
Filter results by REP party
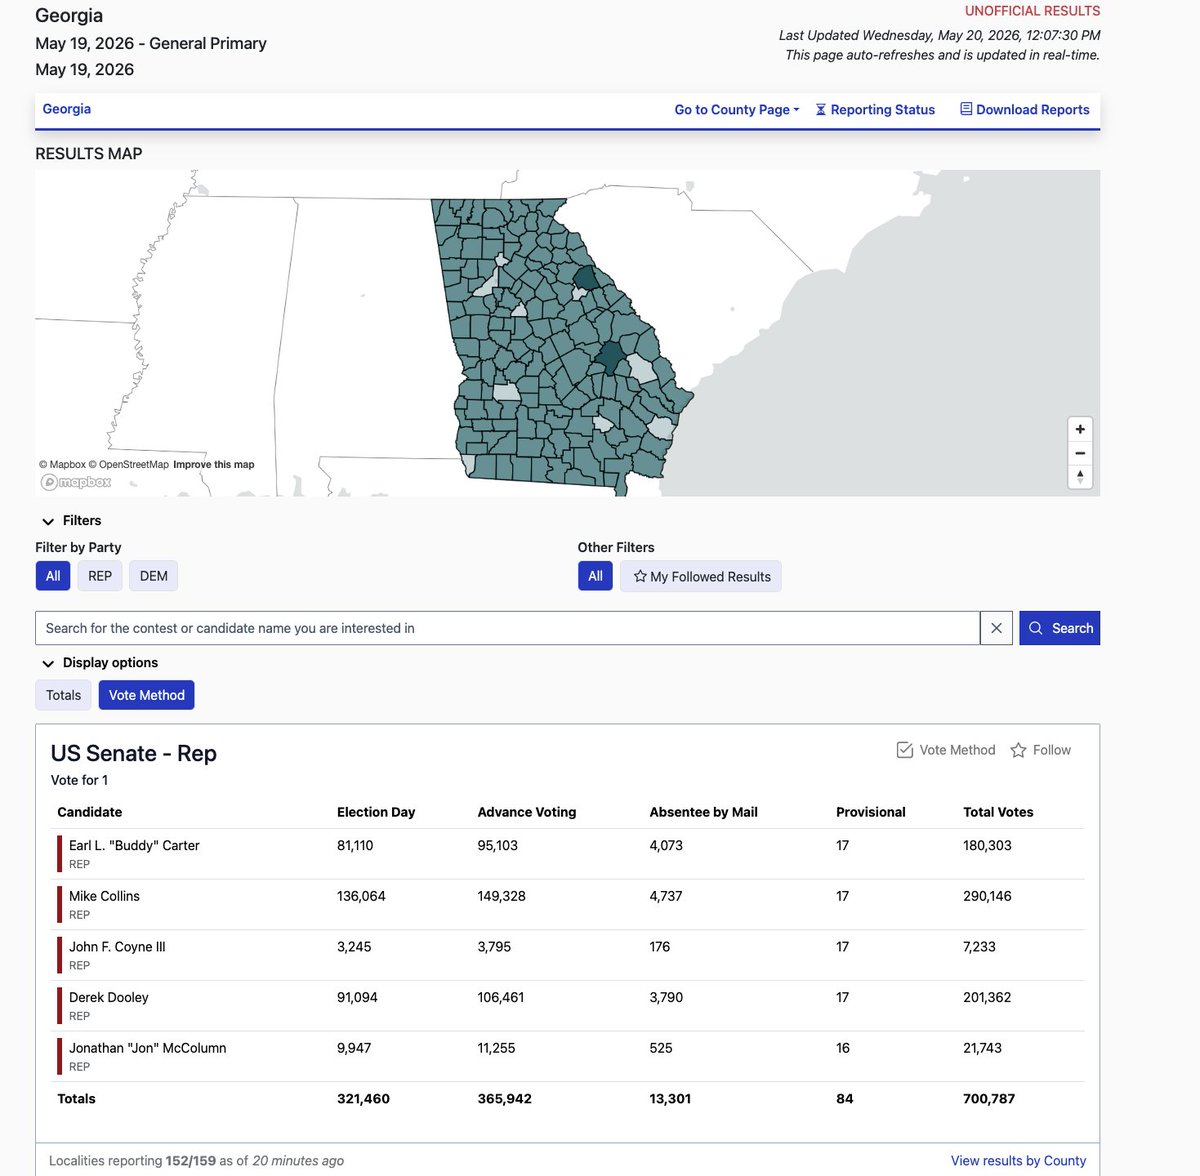click(x=100, y=576)
